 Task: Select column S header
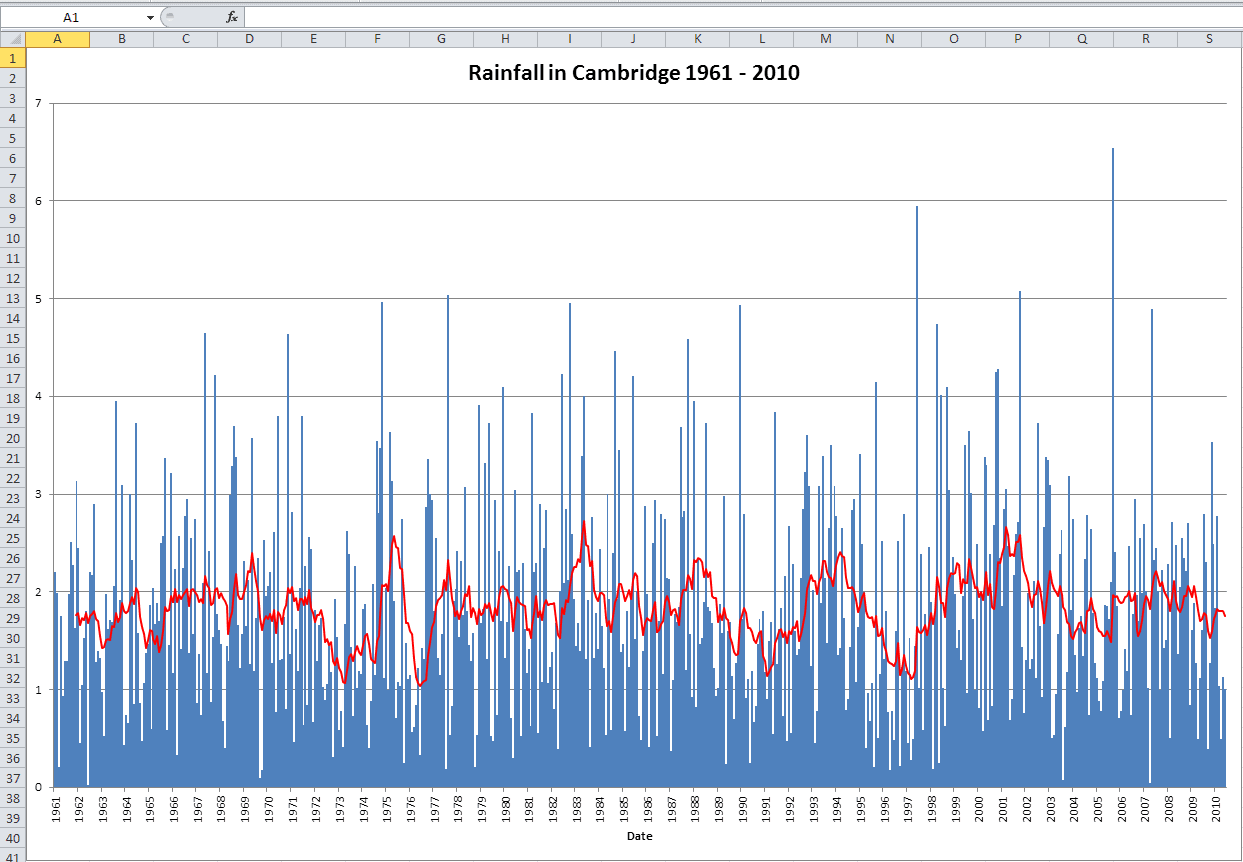[x=1209, y=39]
